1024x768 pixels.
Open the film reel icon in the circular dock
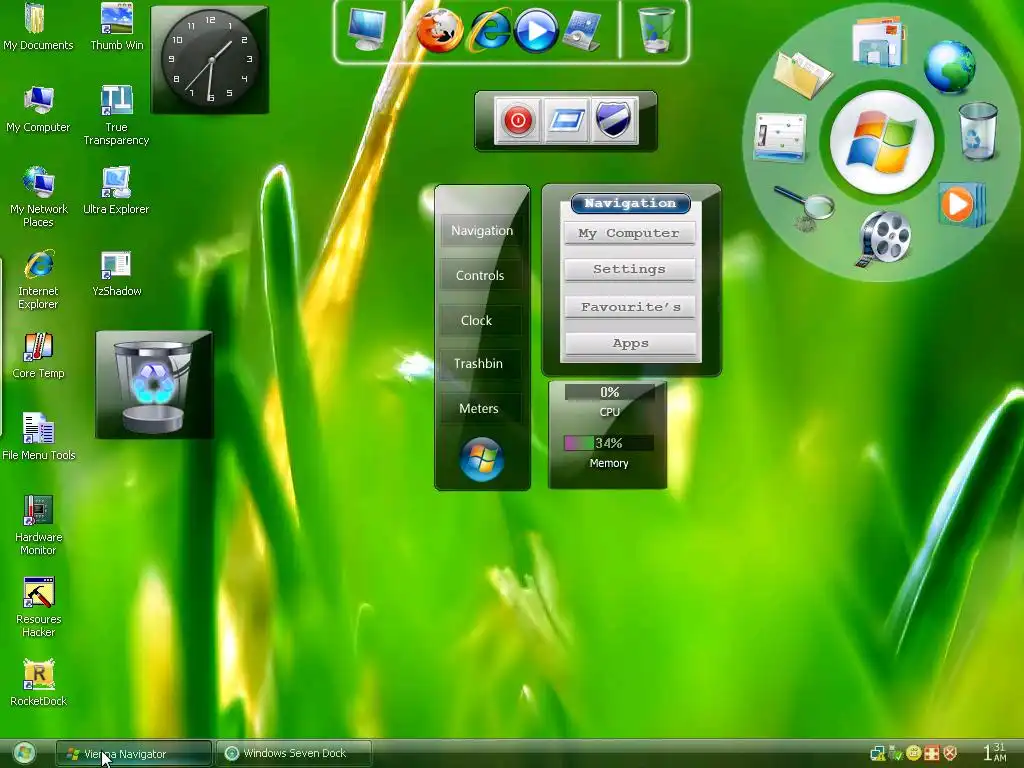pos(883,238)
